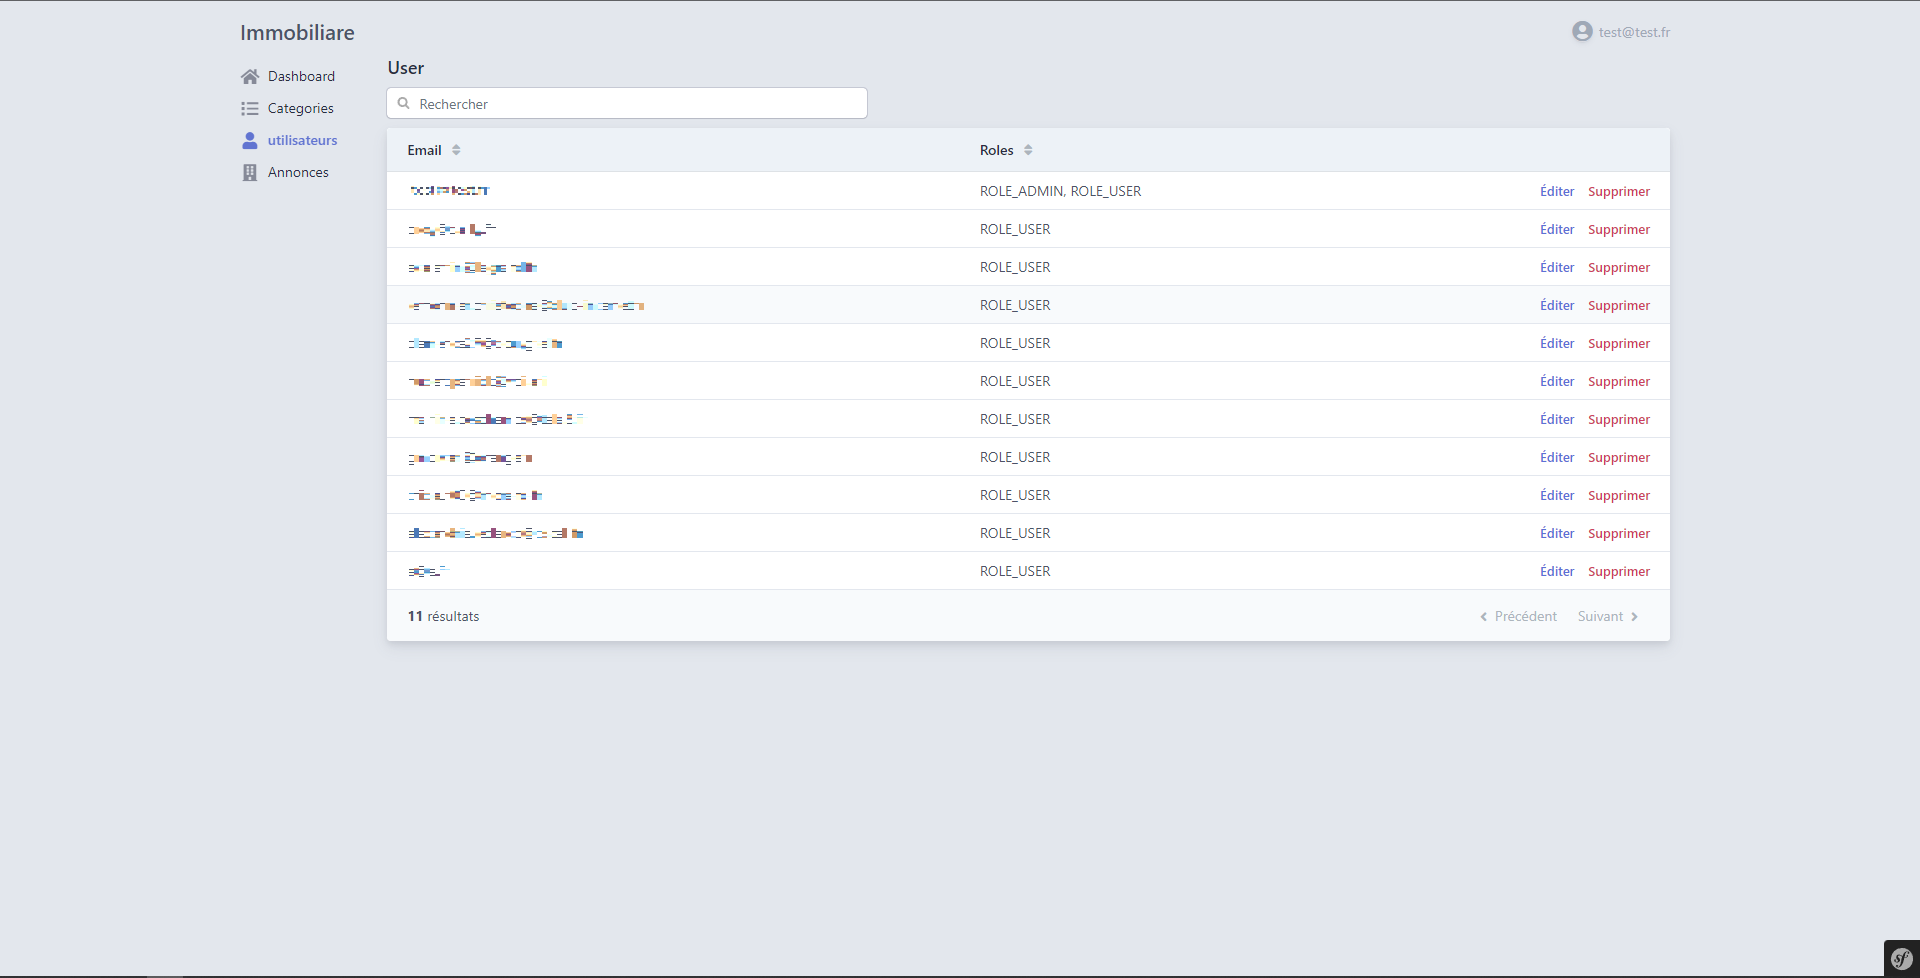Focus the Rechercher search field

pos(640,104)
